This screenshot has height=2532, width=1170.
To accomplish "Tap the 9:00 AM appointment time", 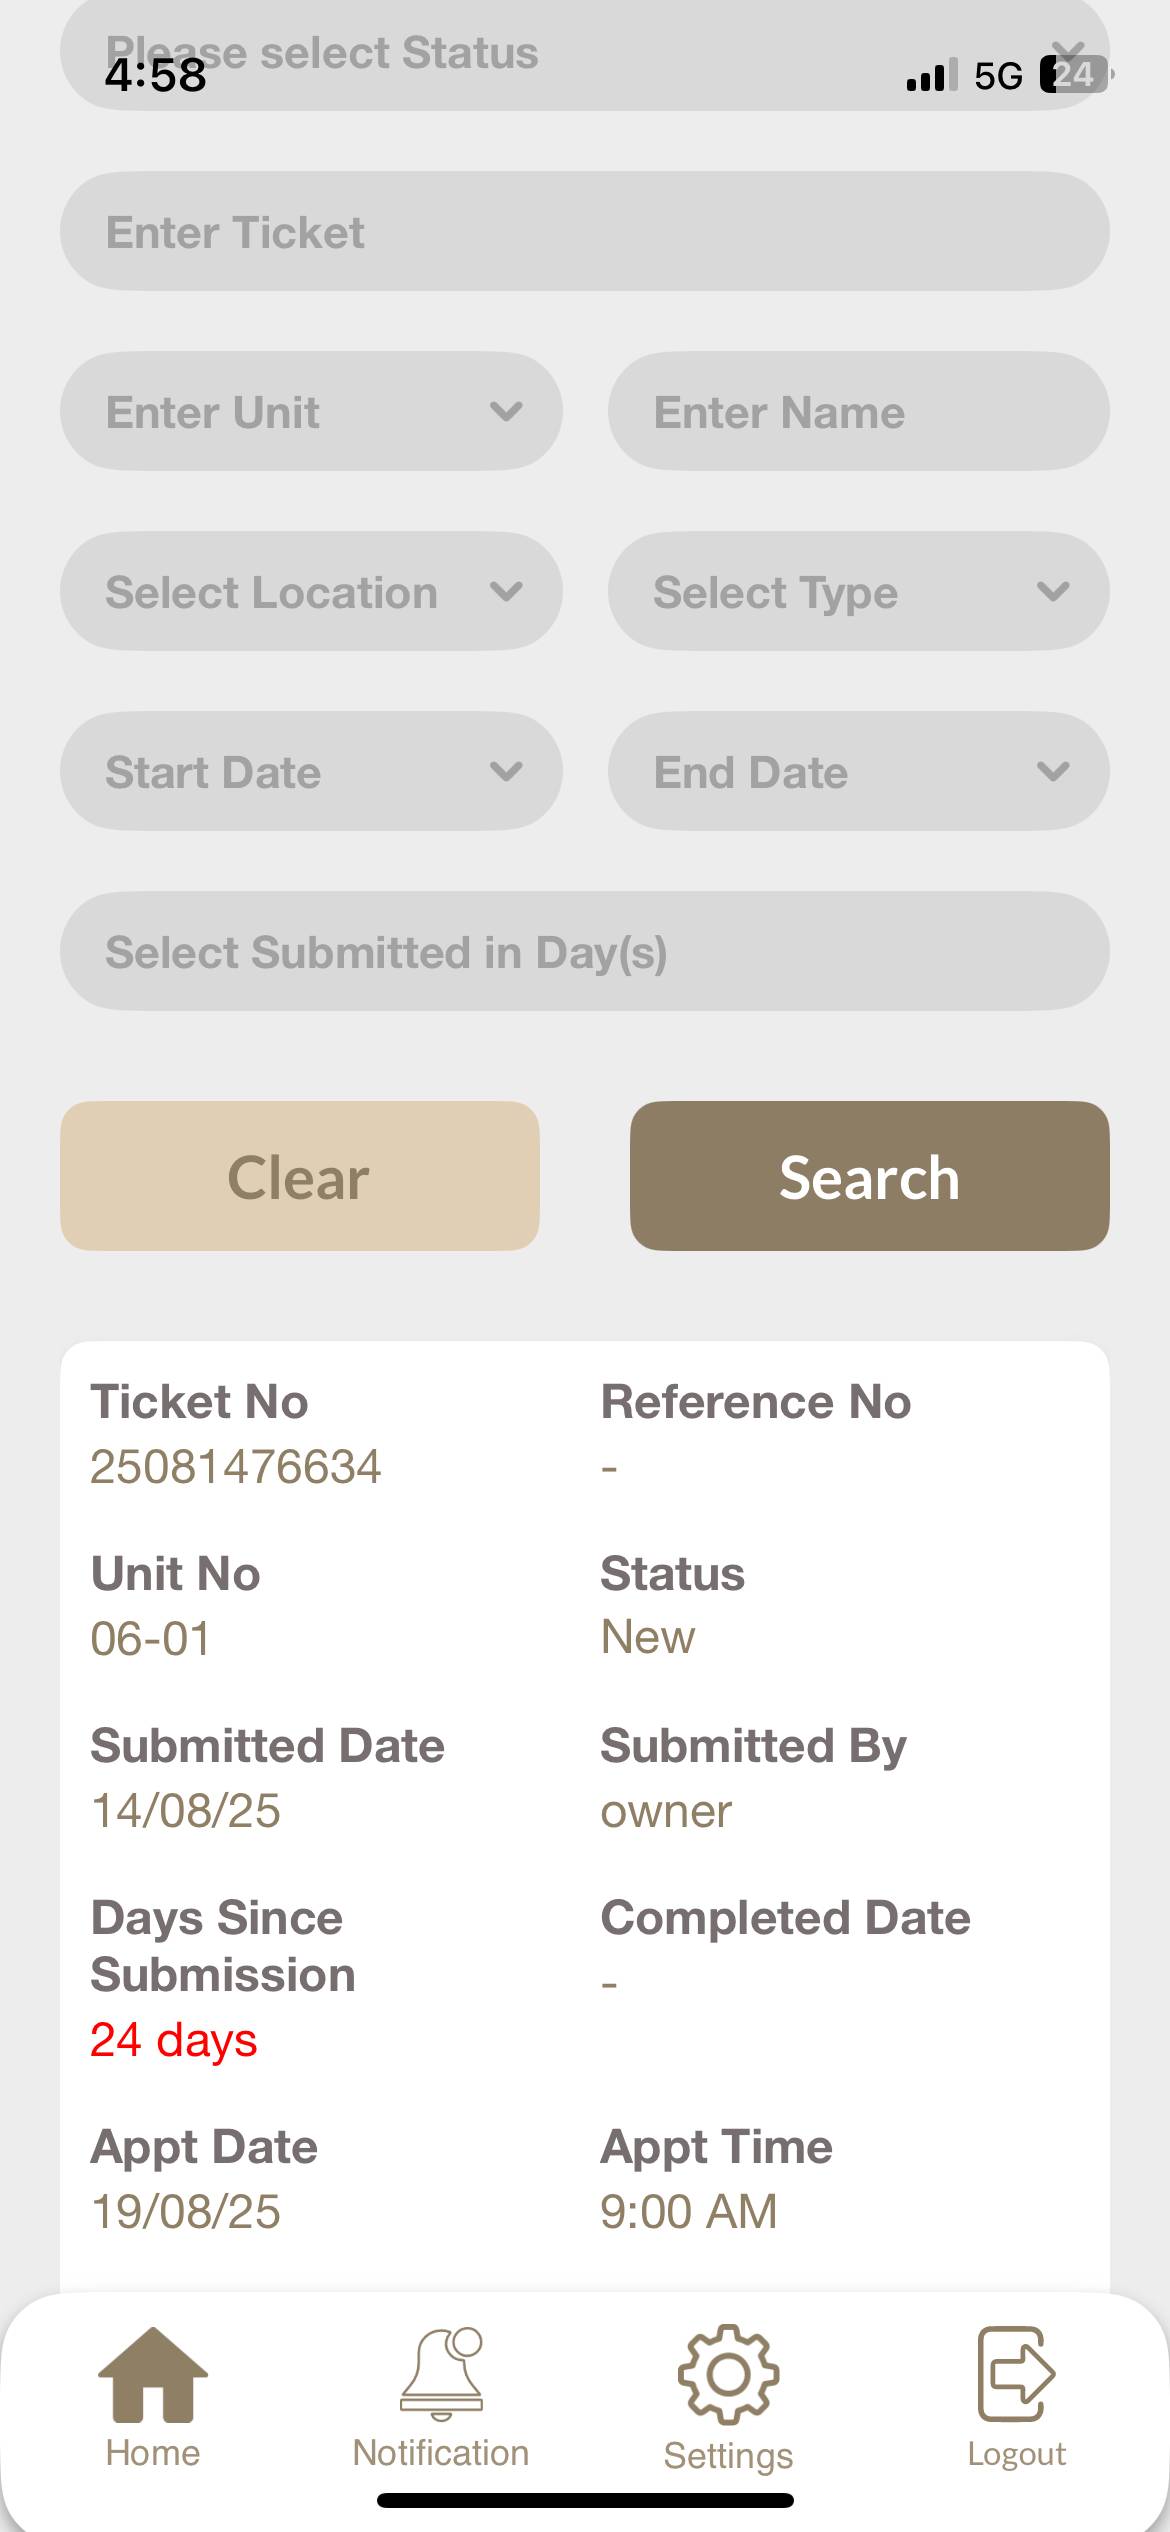I will click(689, 2212).
